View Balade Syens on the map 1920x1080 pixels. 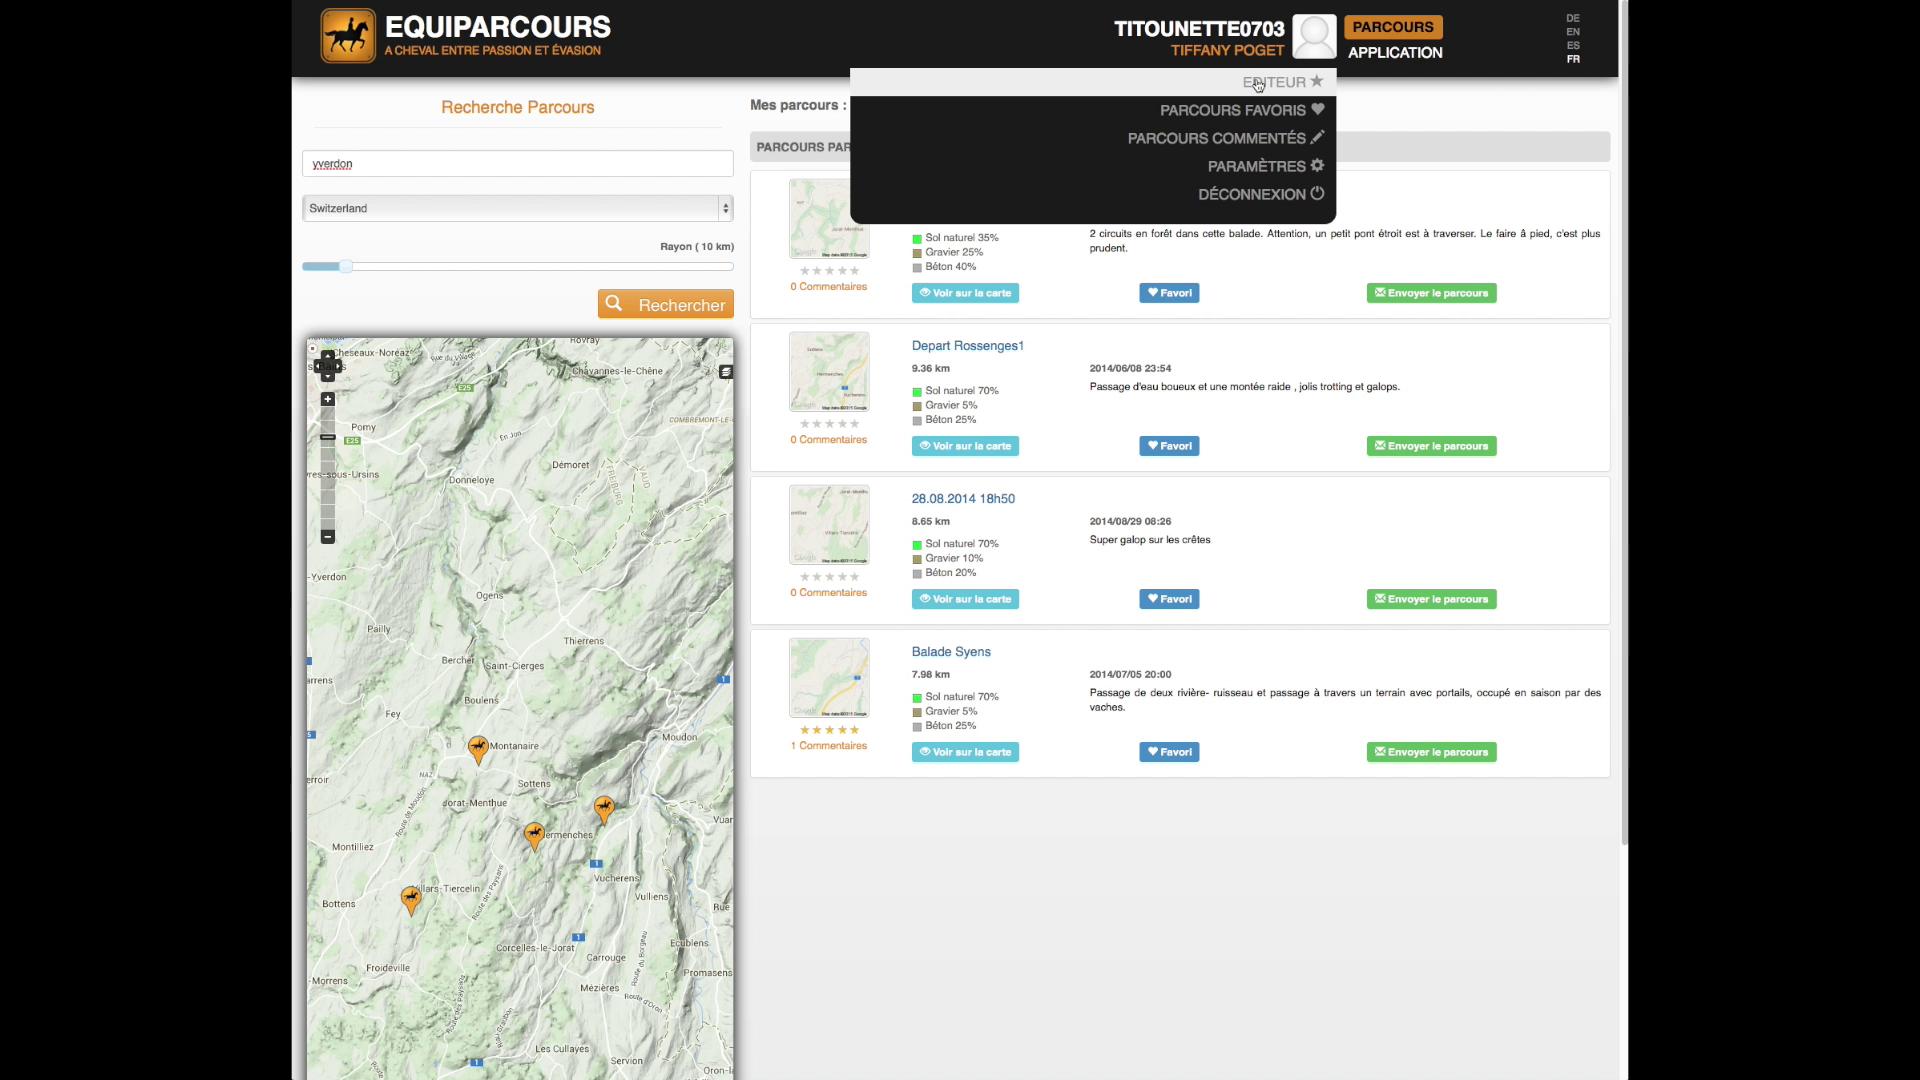click(x=965, y=752)
